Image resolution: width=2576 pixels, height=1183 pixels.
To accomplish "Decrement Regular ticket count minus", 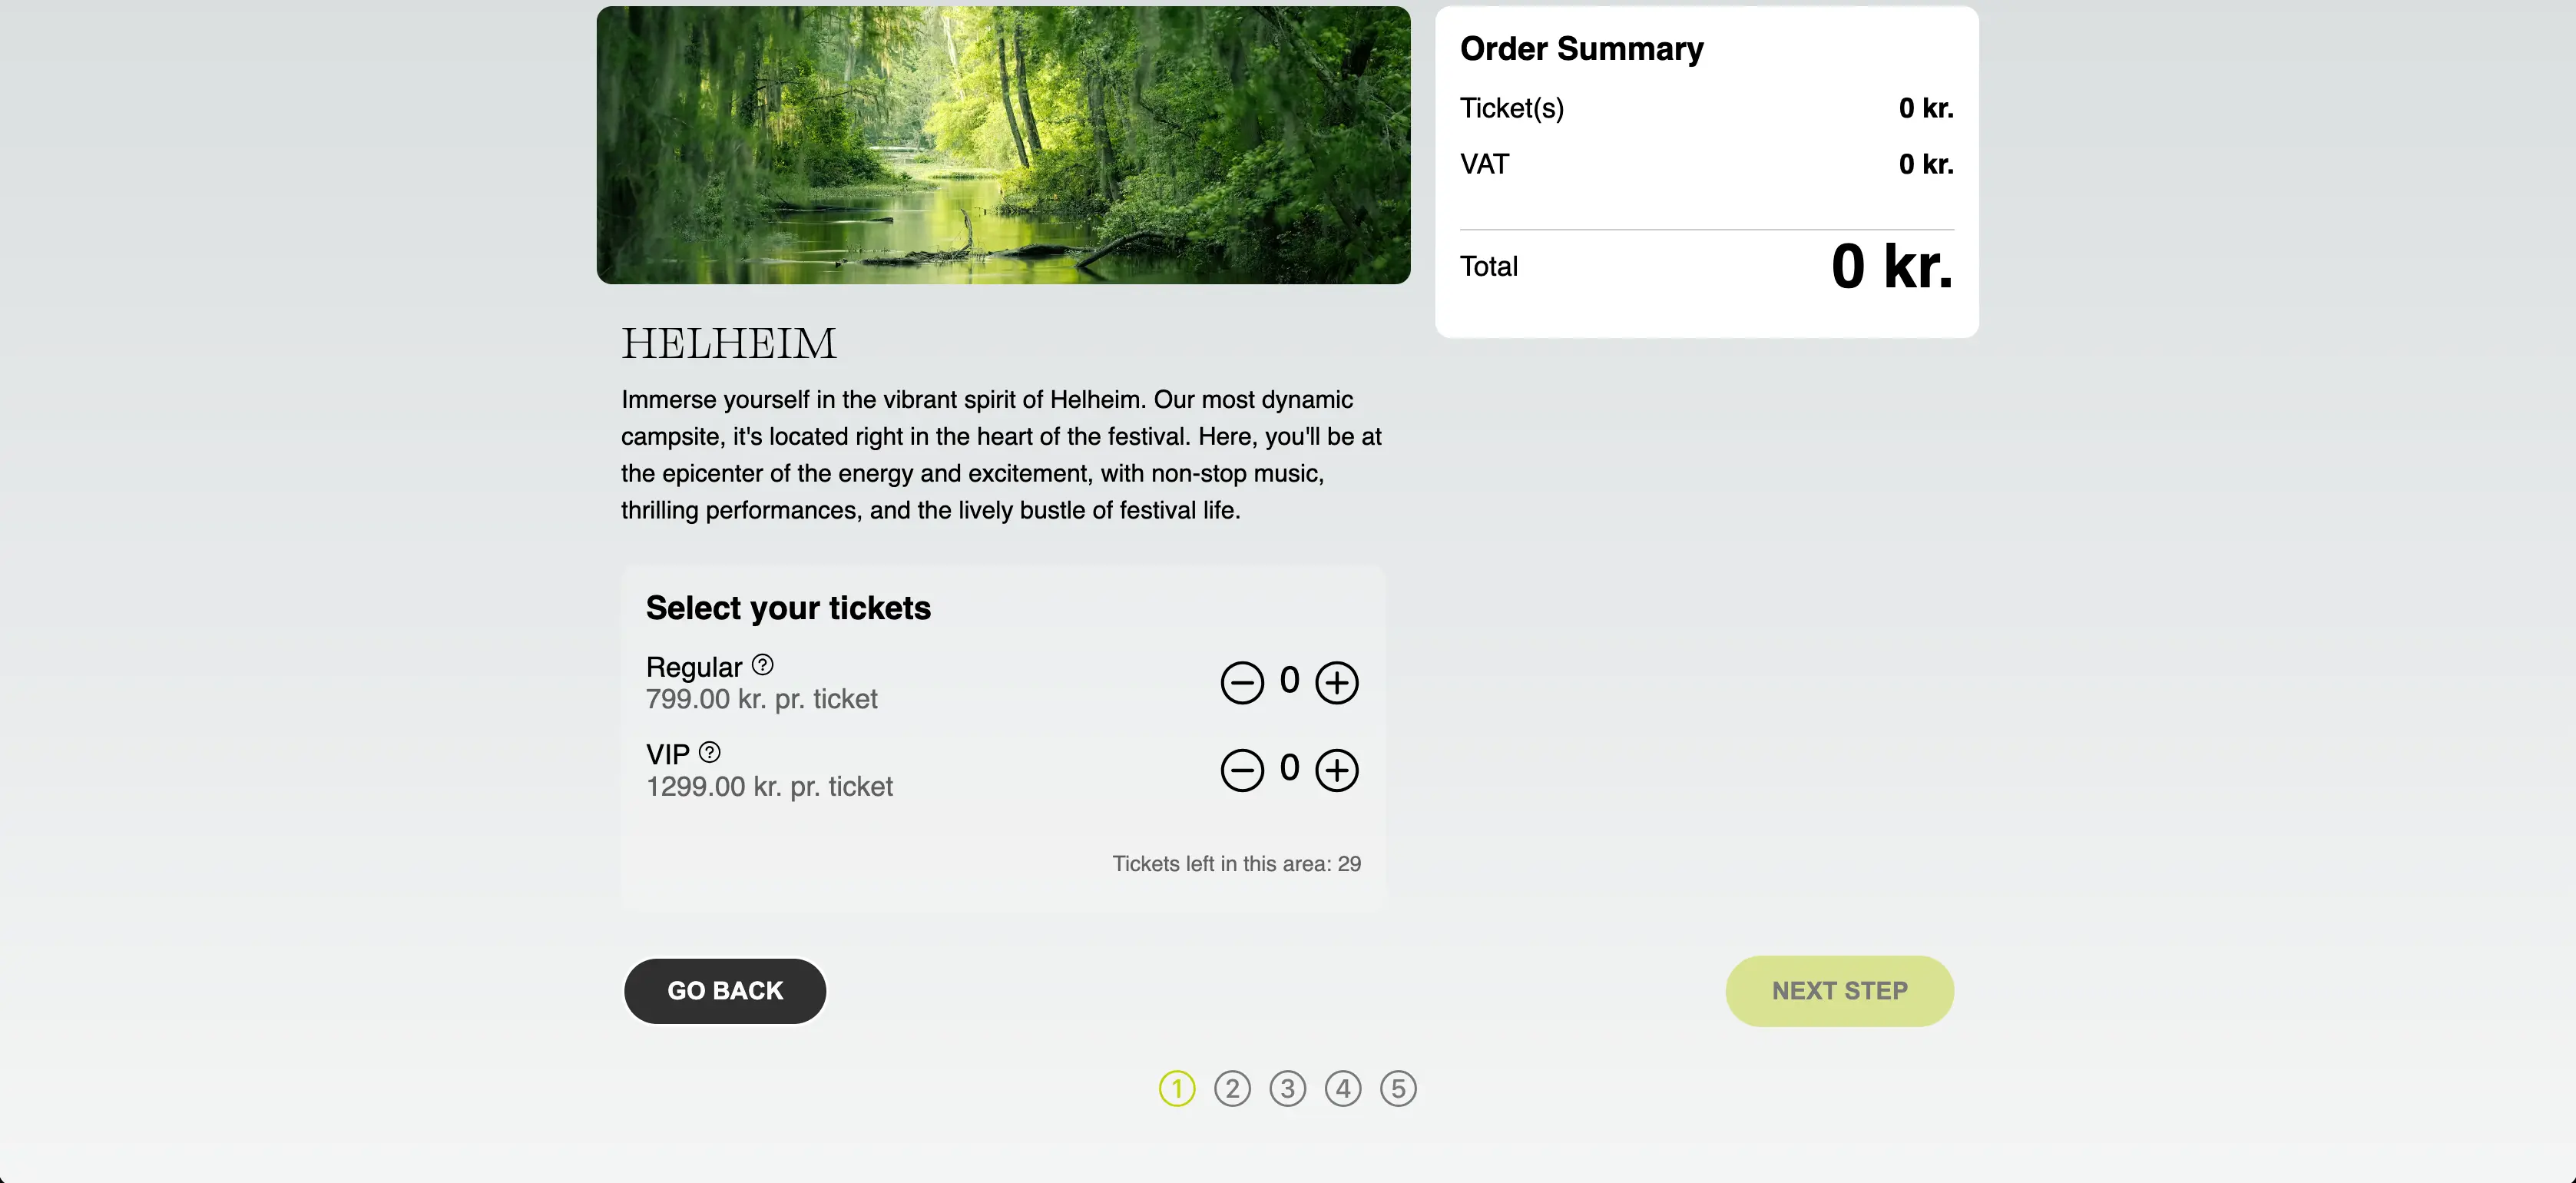I will click(x=1242, y=681).
